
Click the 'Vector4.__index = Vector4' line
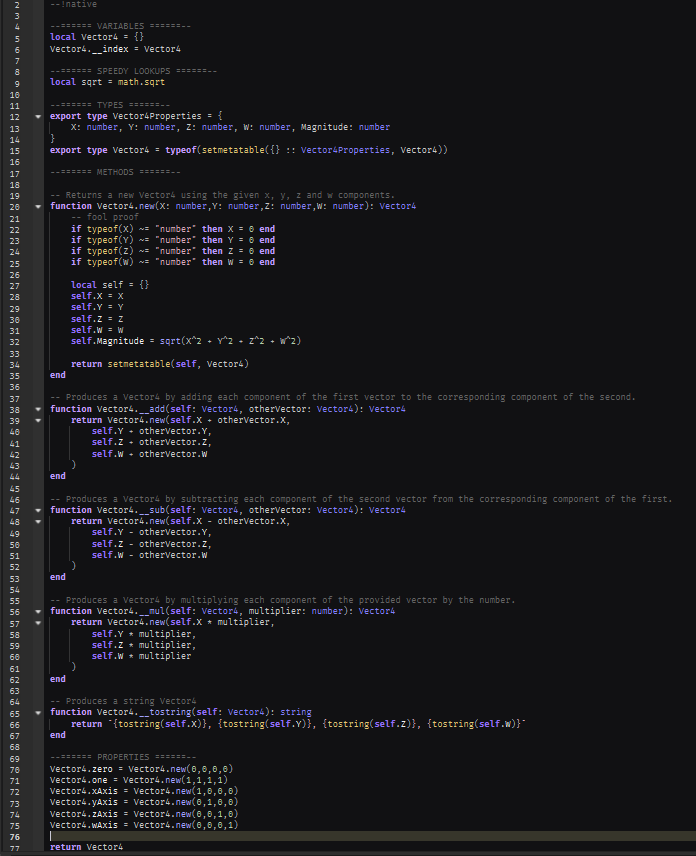tap(115, 49)
